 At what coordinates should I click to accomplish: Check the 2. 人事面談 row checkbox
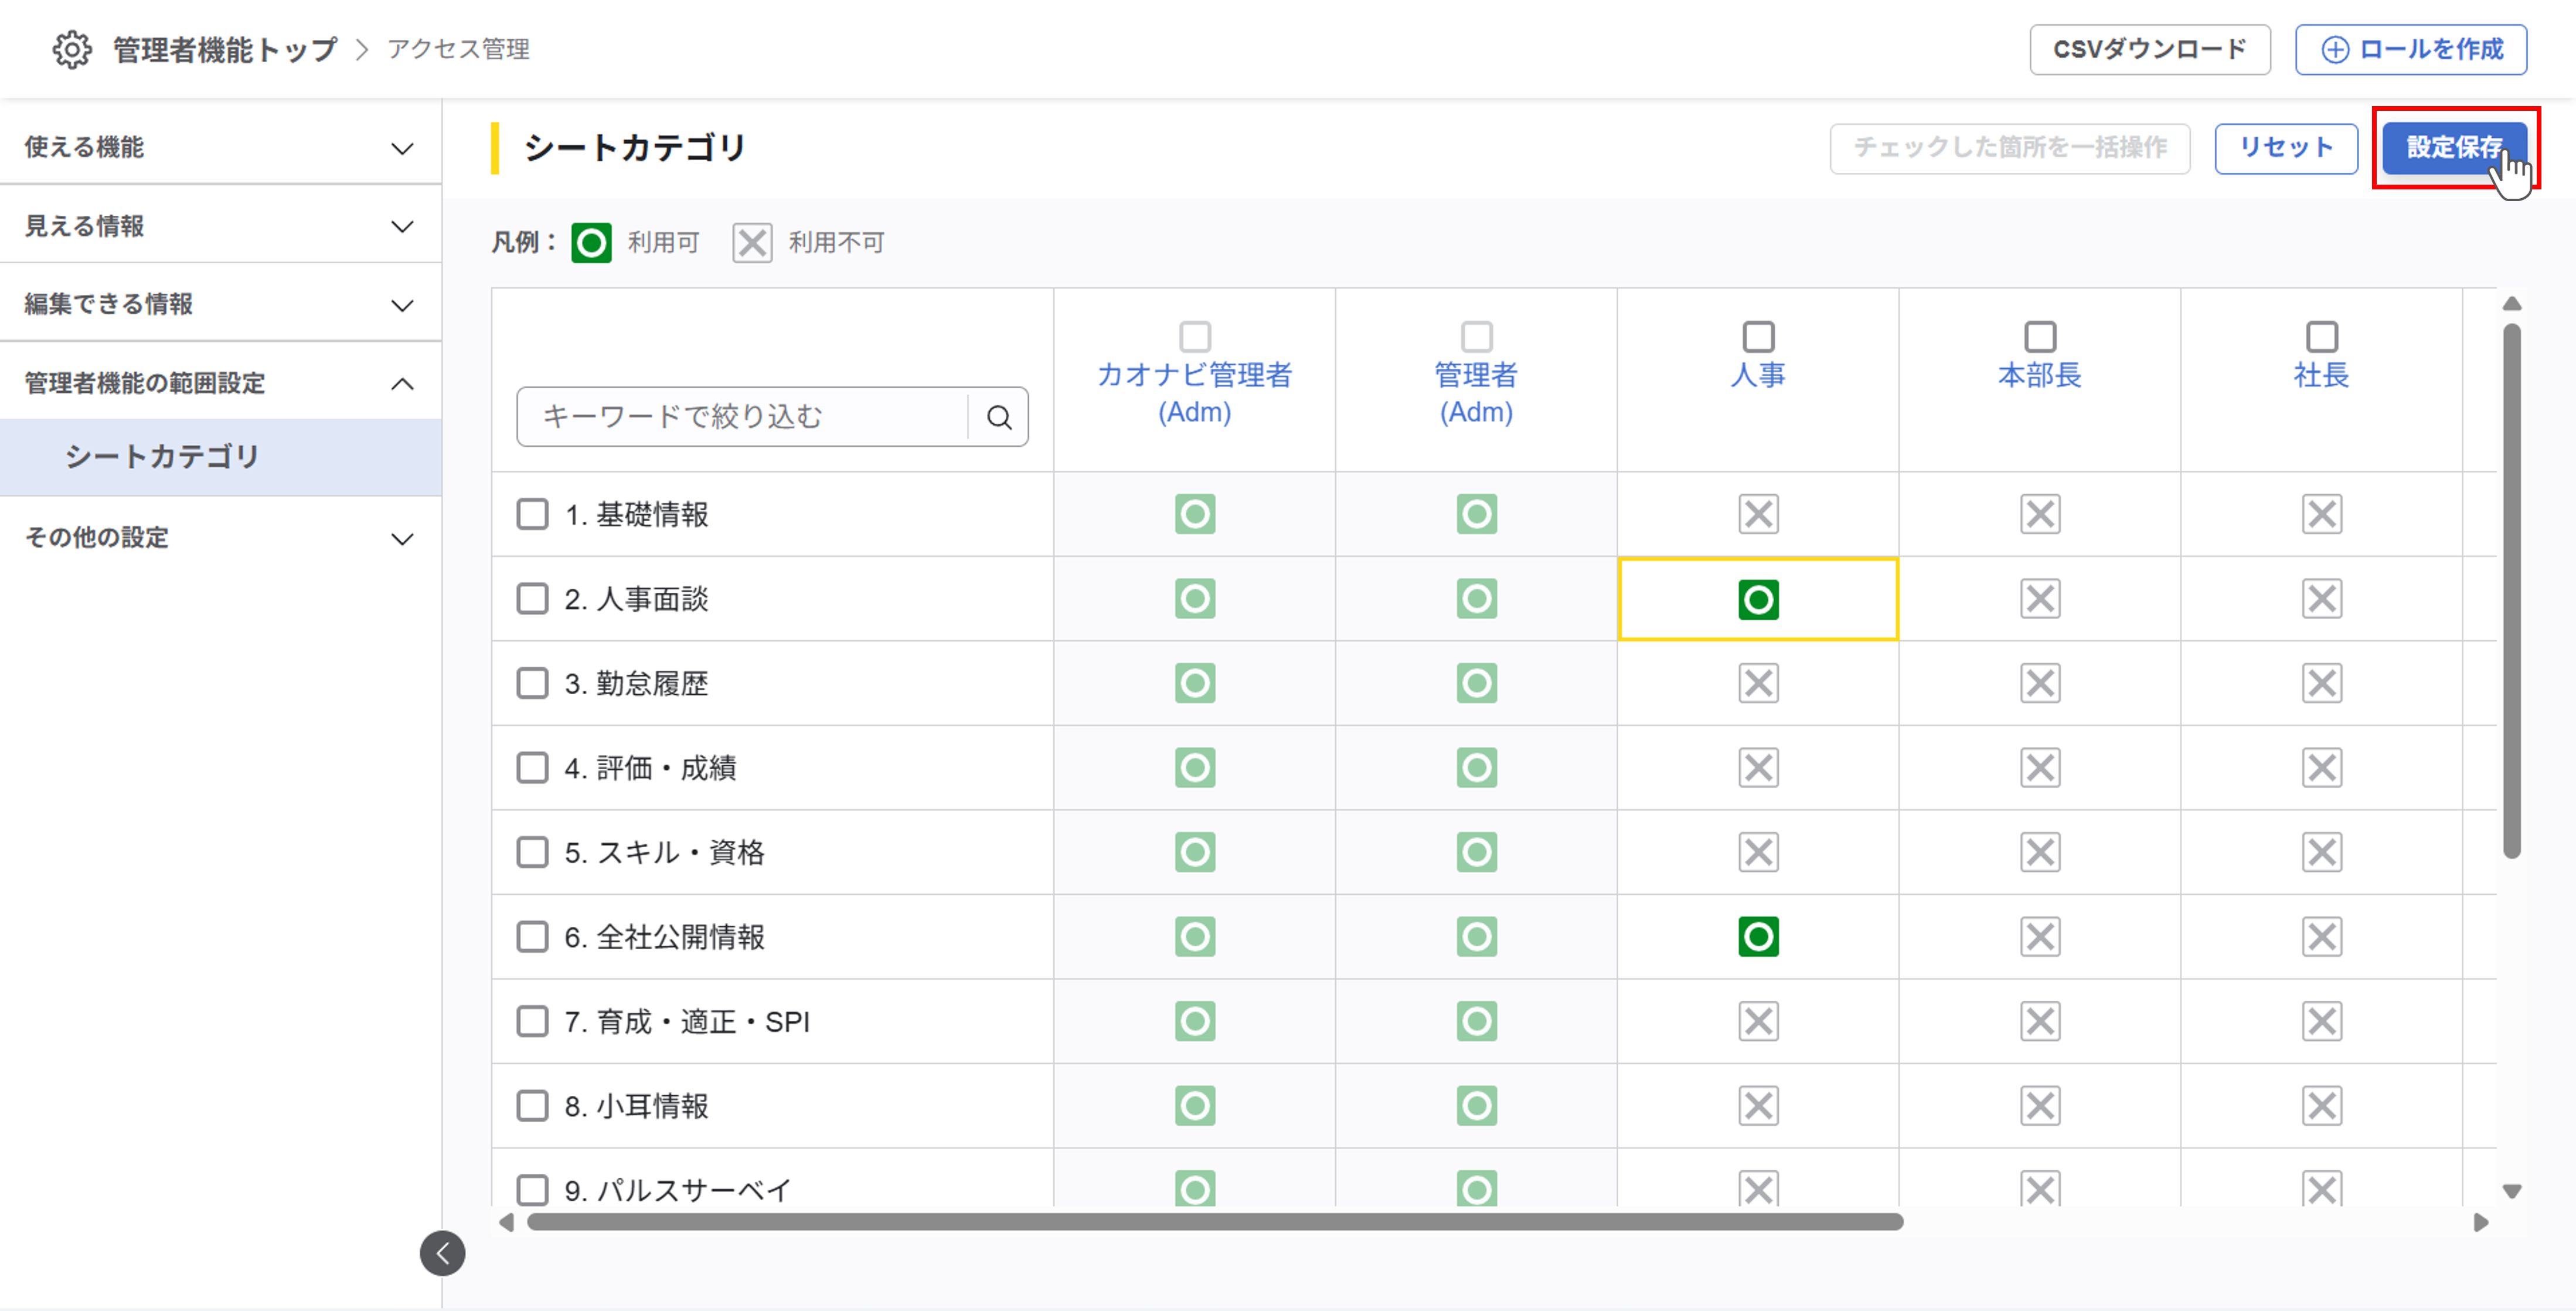pos(532,599)
